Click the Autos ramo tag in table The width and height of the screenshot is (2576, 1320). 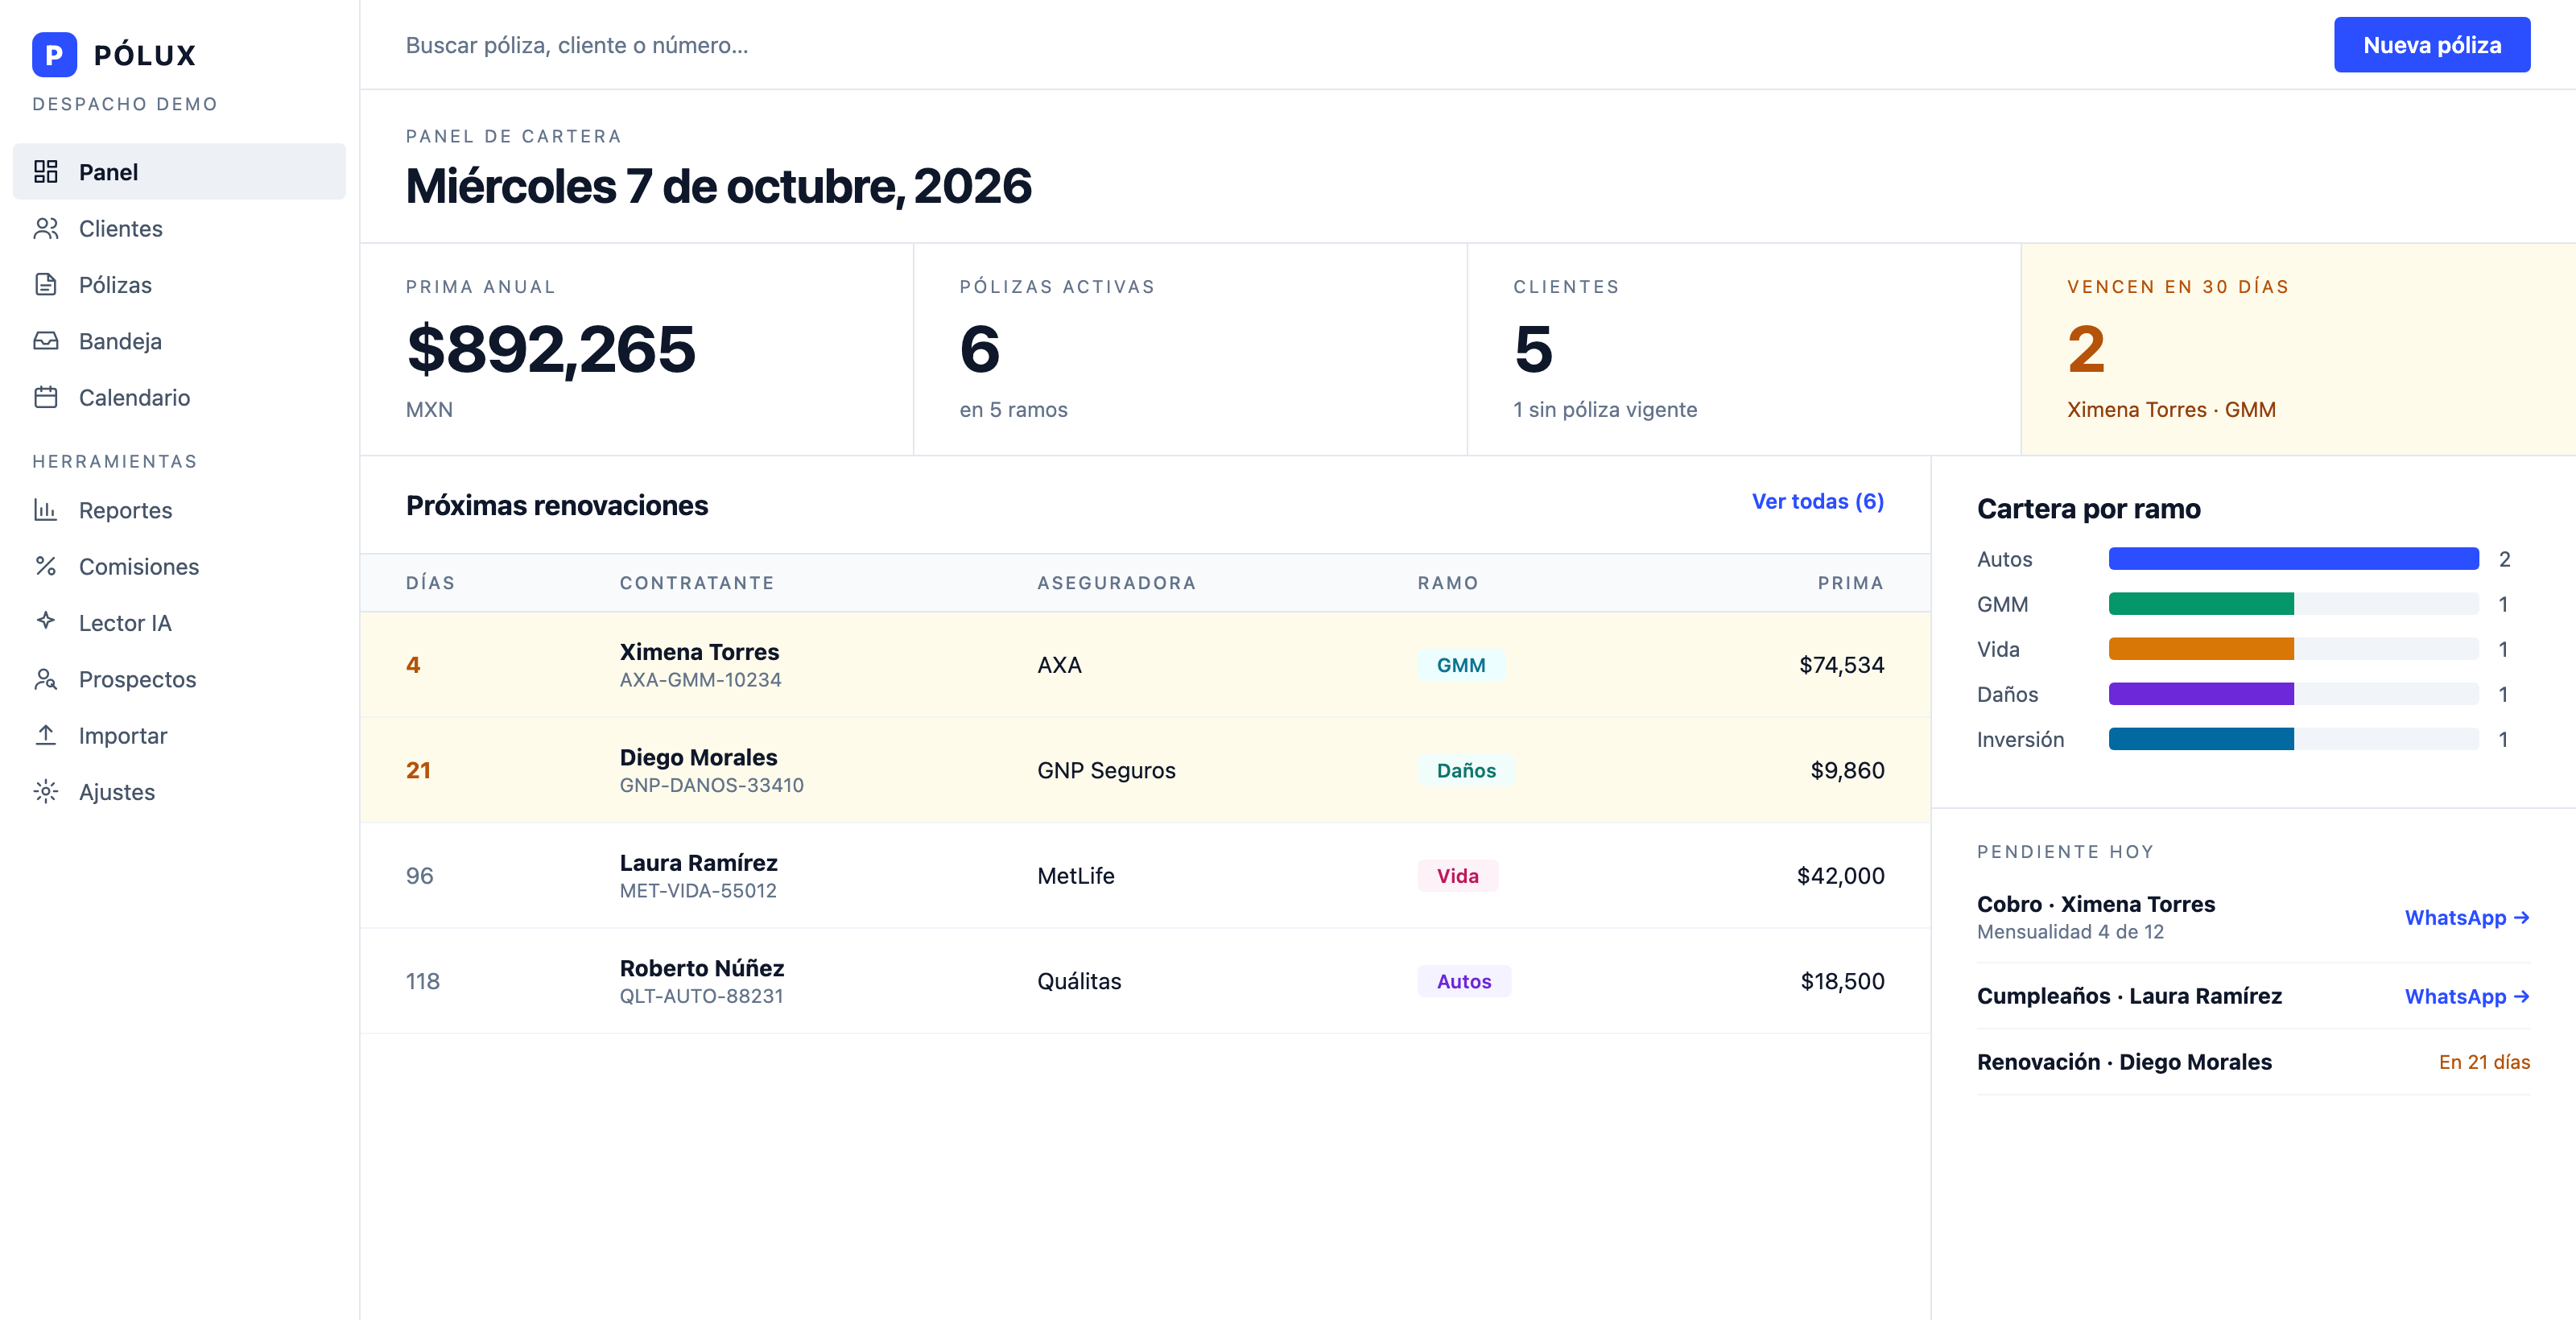pos(1464,982)
